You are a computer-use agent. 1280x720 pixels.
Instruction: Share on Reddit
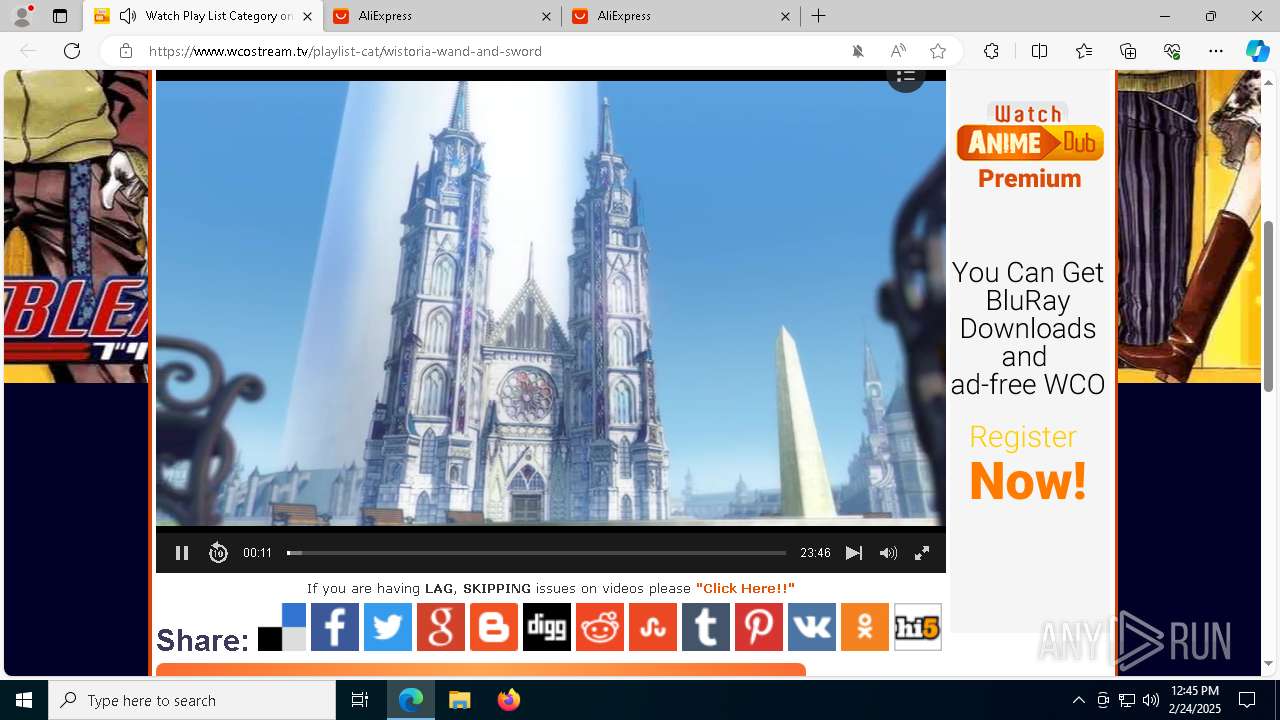point(600,627)
